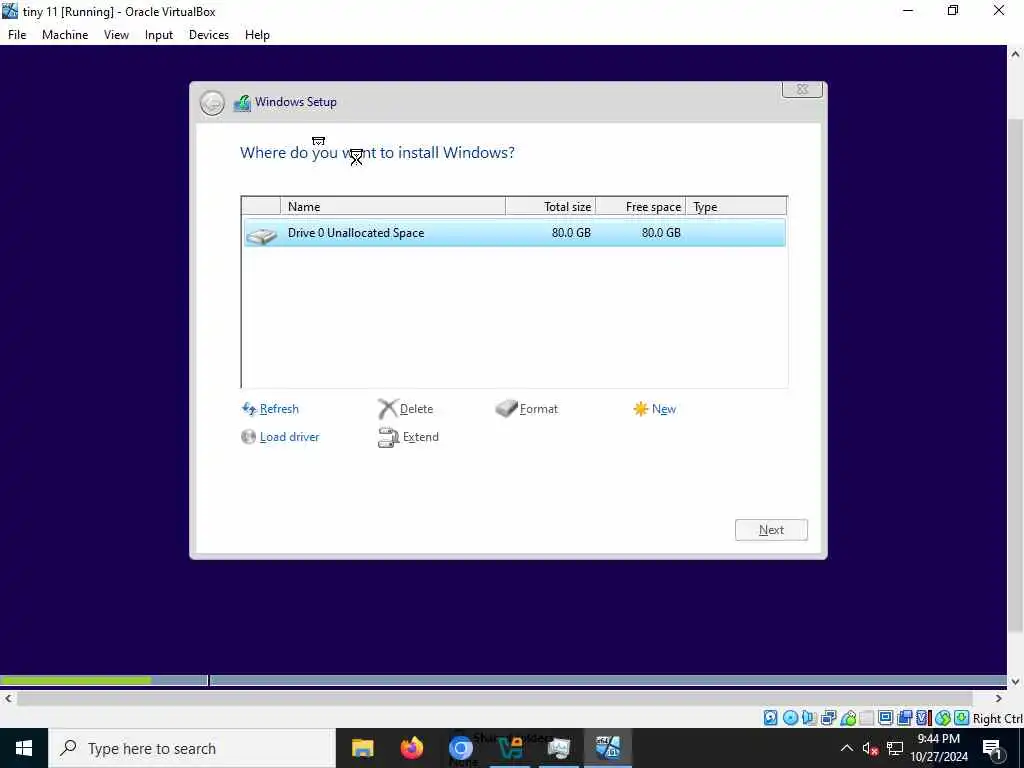Click the Next button
Viewport: 1024px width, 768px height.
point(771,530)
